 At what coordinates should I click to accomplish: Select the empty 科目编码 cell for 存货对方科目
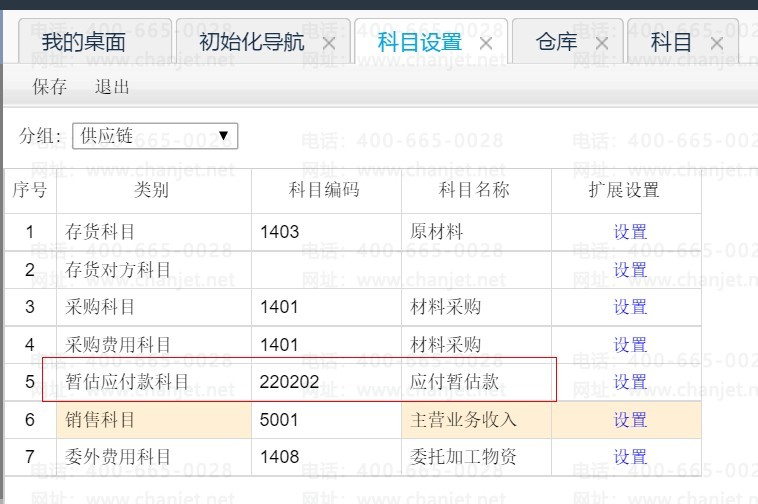point(326,270)
